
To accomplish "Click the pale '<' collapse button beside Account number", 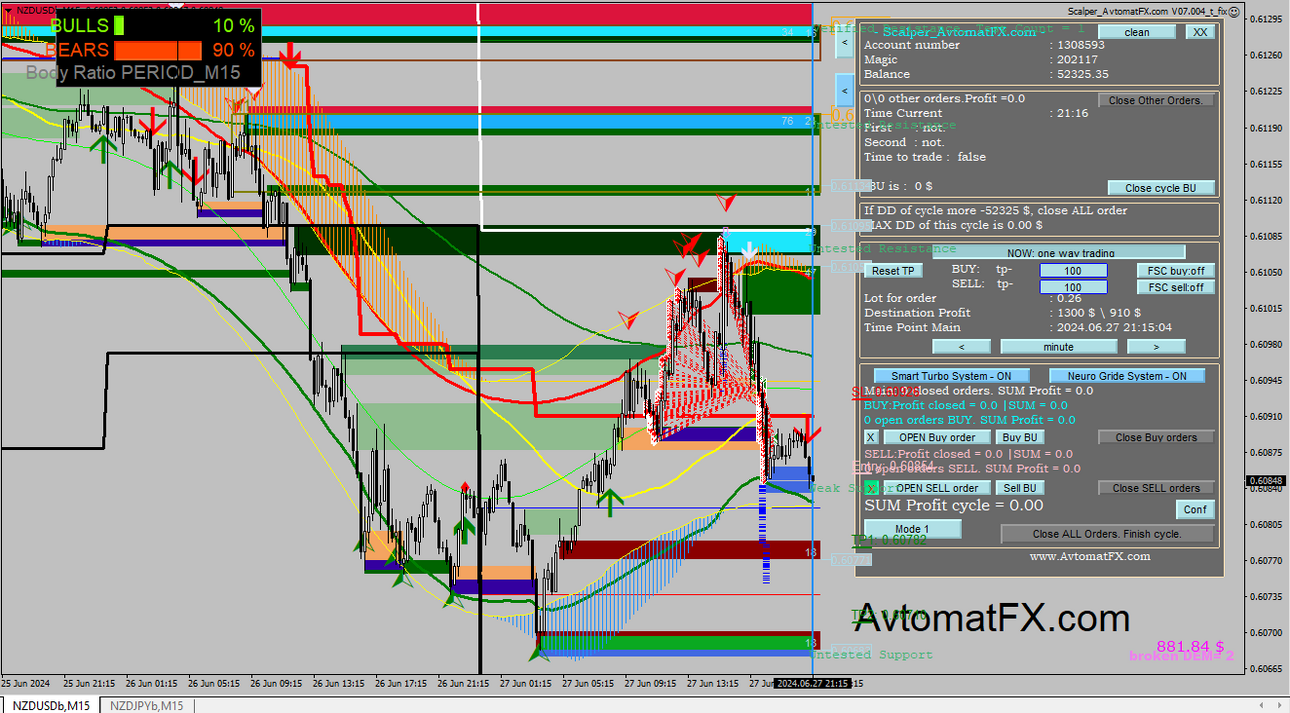I will tap(844, 43).
